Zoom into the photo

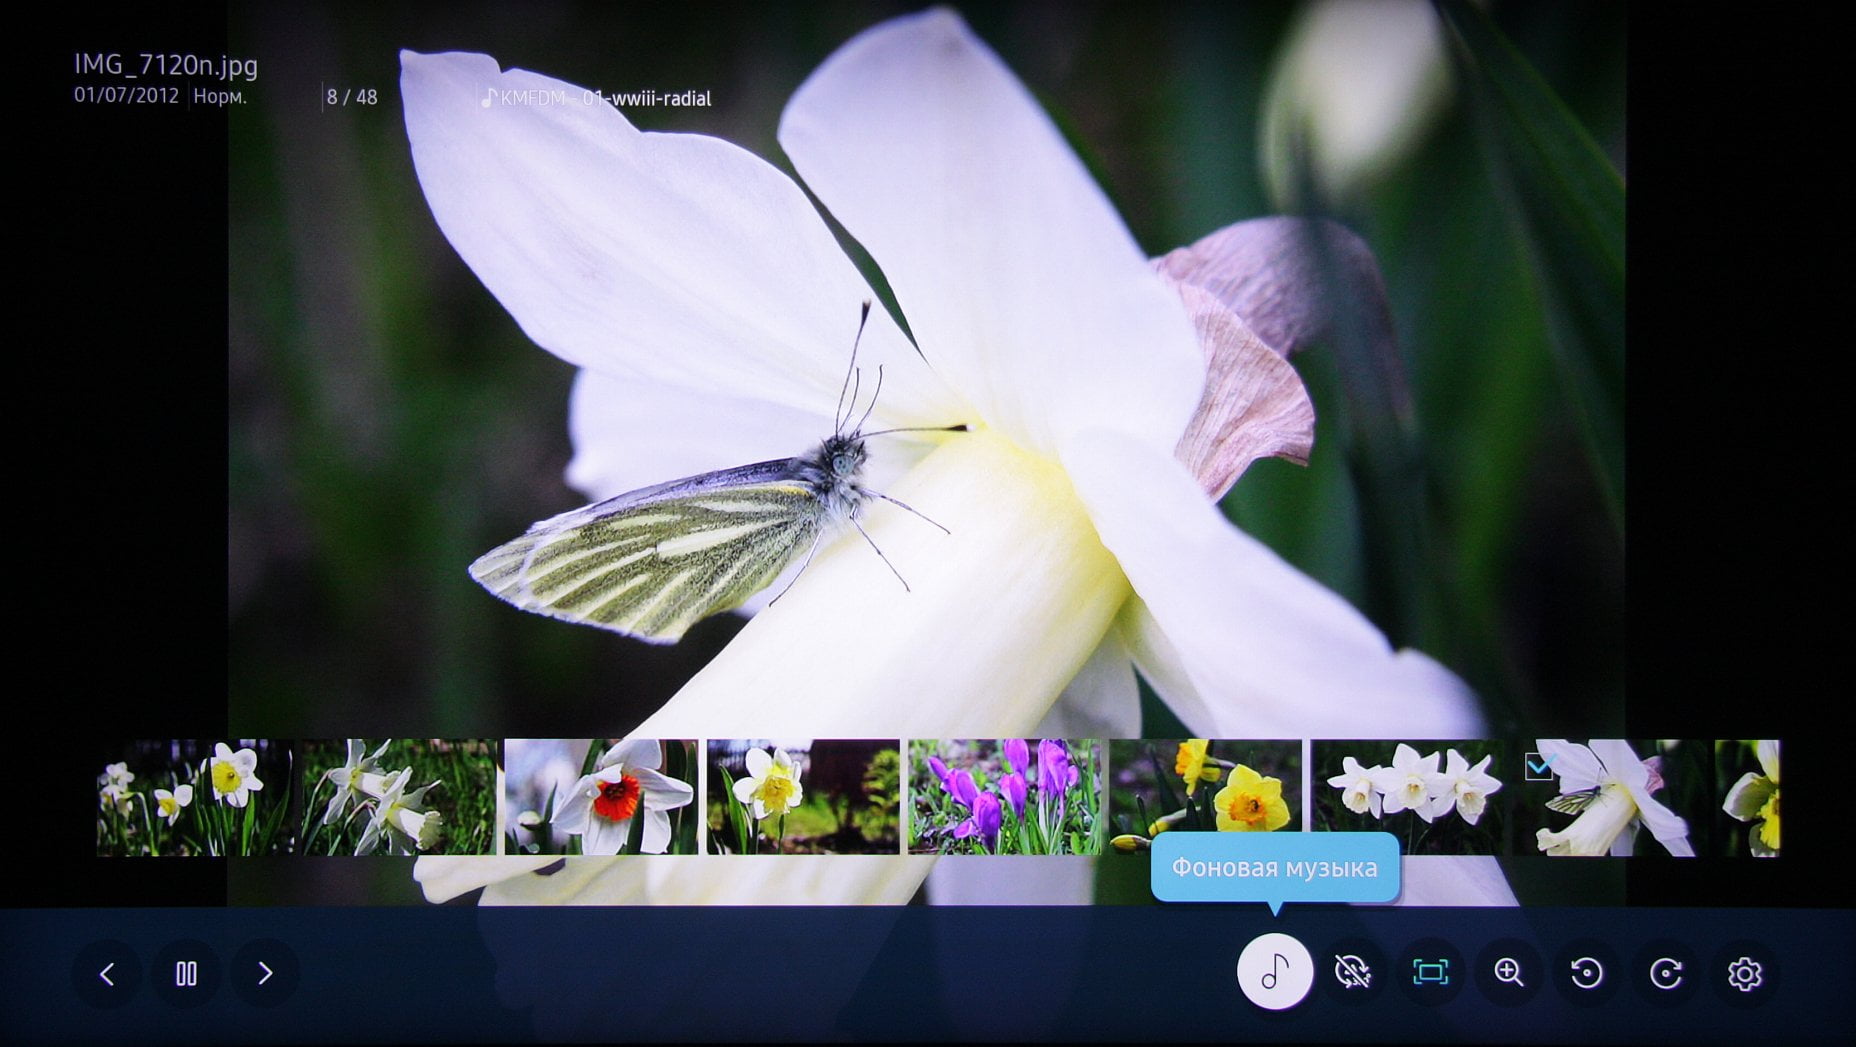point(1509,972)
